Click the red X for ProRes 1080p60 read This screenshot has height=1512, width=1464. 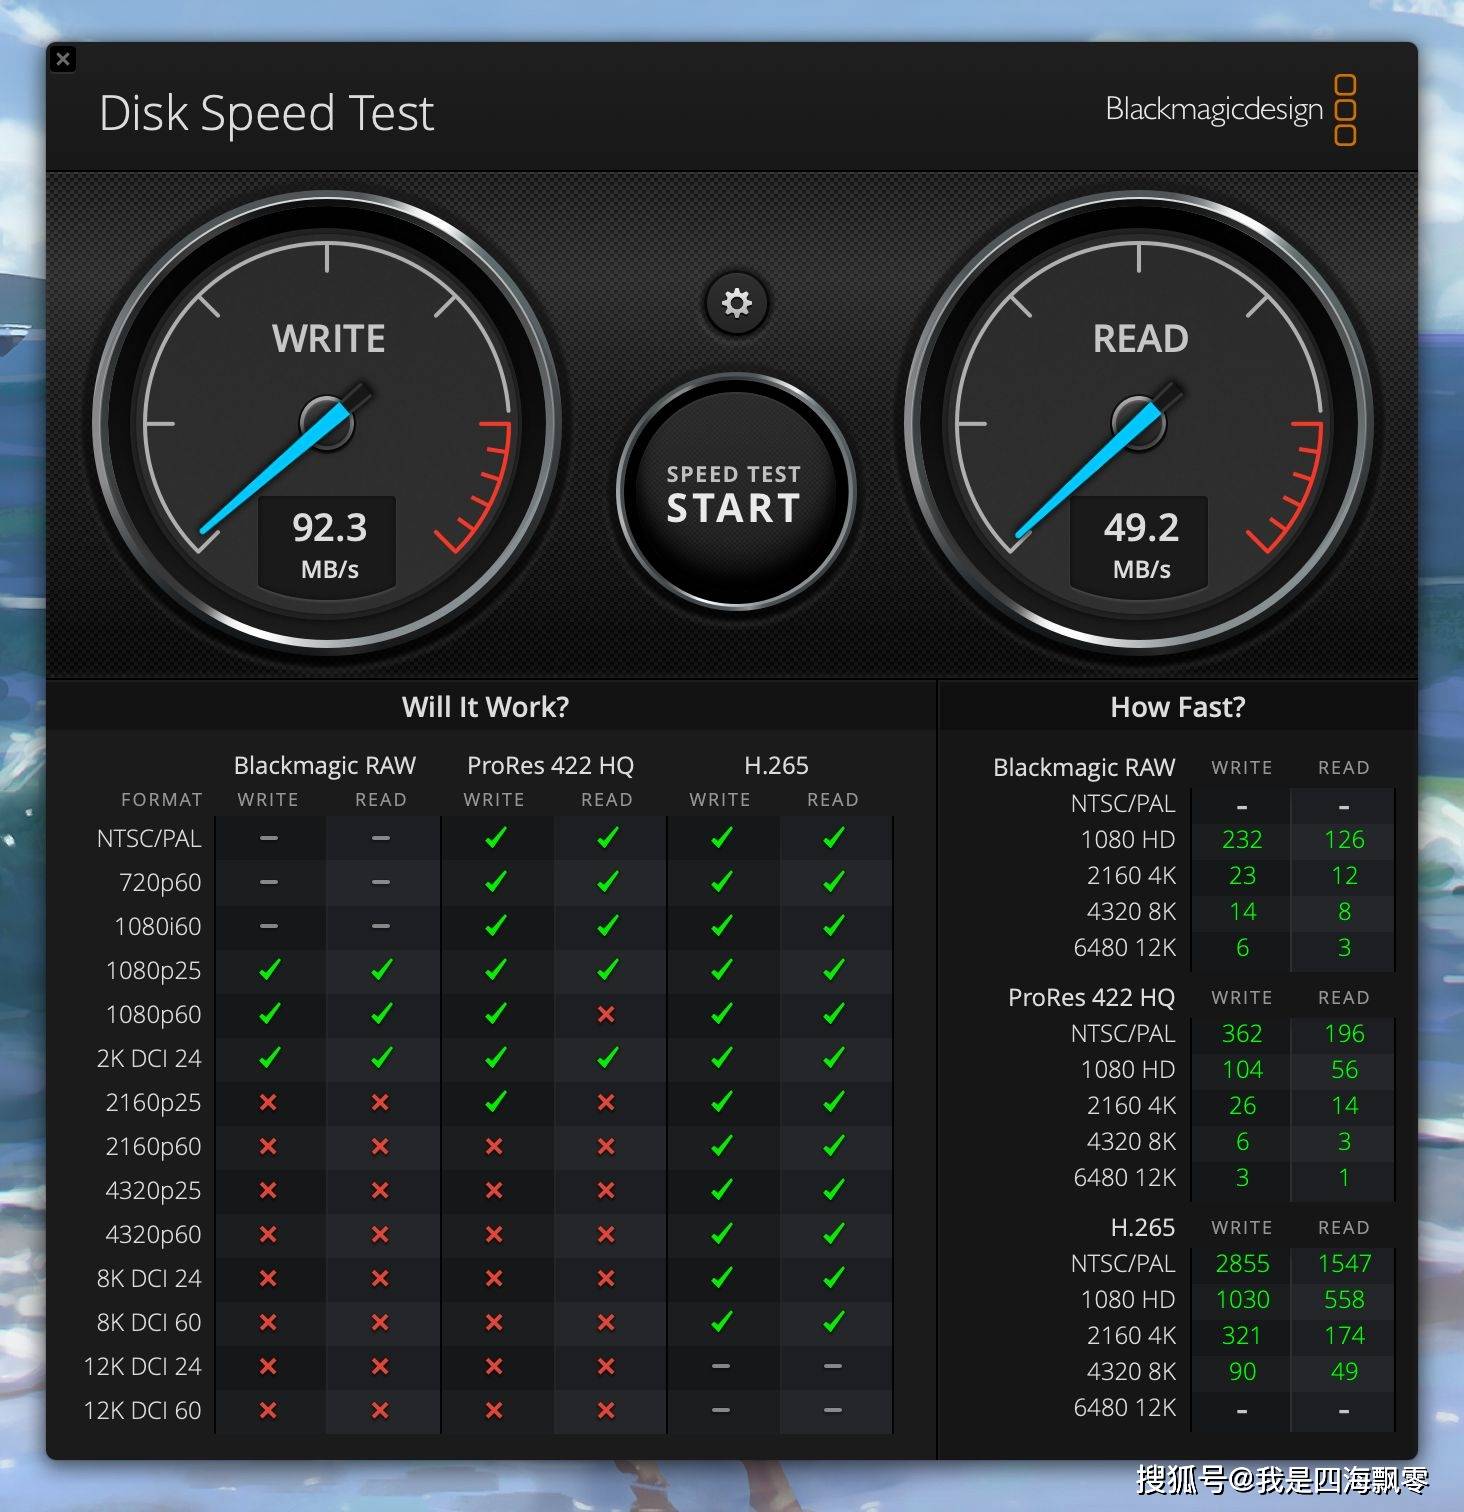pos(606,1014)
